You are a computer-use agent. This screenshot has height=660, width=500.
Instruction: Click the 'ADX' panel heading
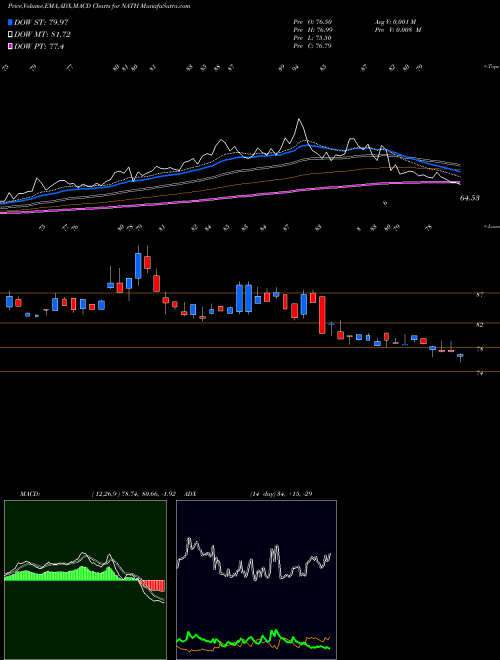pyautogui.click(x=189, y=494)
